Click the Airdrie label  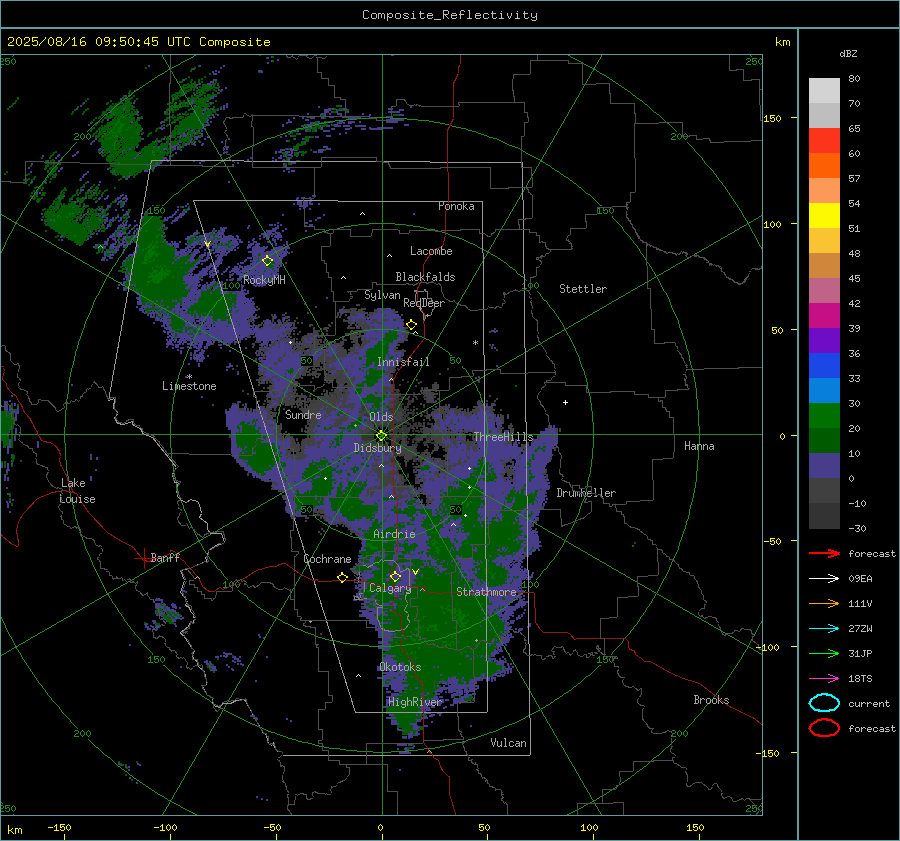[x=394, y=534]
